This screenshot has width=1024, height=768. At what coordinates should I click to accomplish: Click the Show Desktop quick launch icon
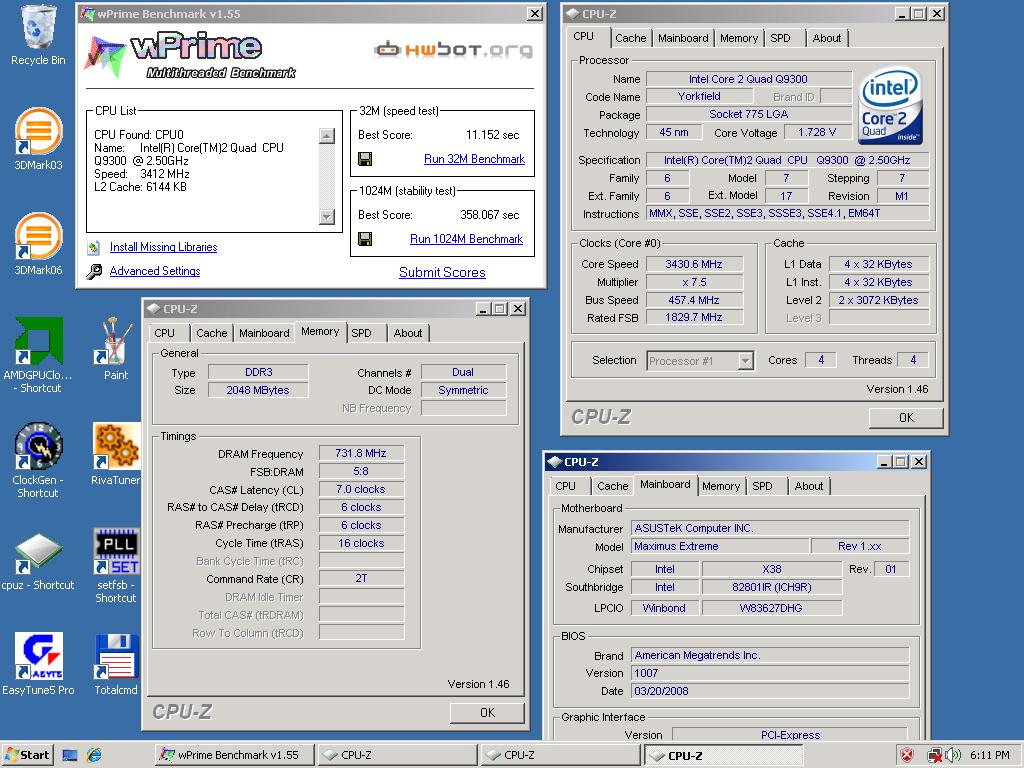pyautogui.click(x=70, y=756)
